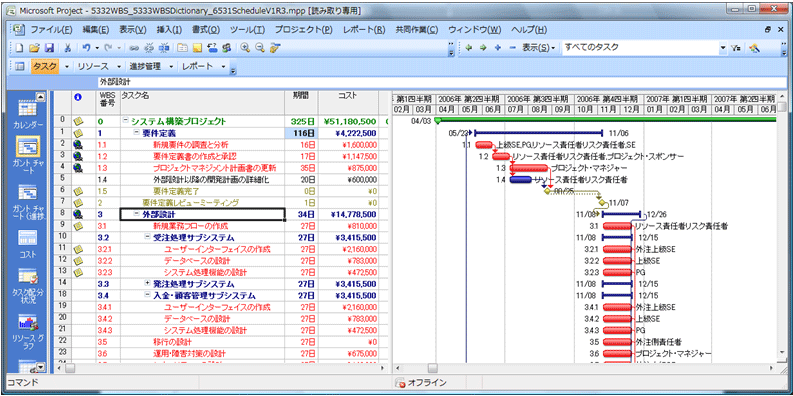The image size is (793, 396).
Task: Click the Save icon in the toolbar
Action: 50,48
